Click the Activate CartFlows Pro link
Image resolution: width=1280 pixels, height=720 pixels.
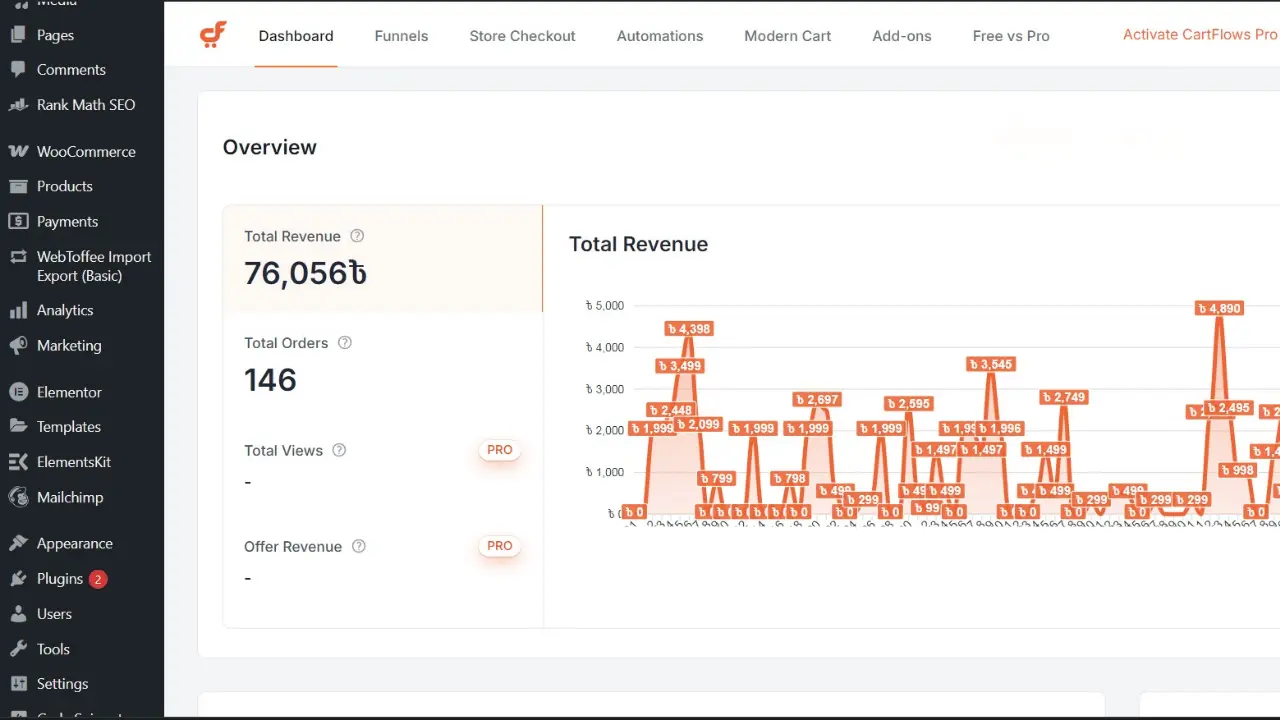[1199, 35]
